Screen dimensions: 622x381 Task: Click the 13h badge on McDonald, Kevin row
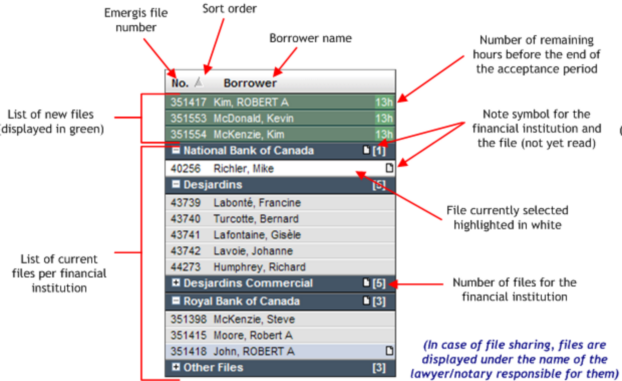coord(384,118)
